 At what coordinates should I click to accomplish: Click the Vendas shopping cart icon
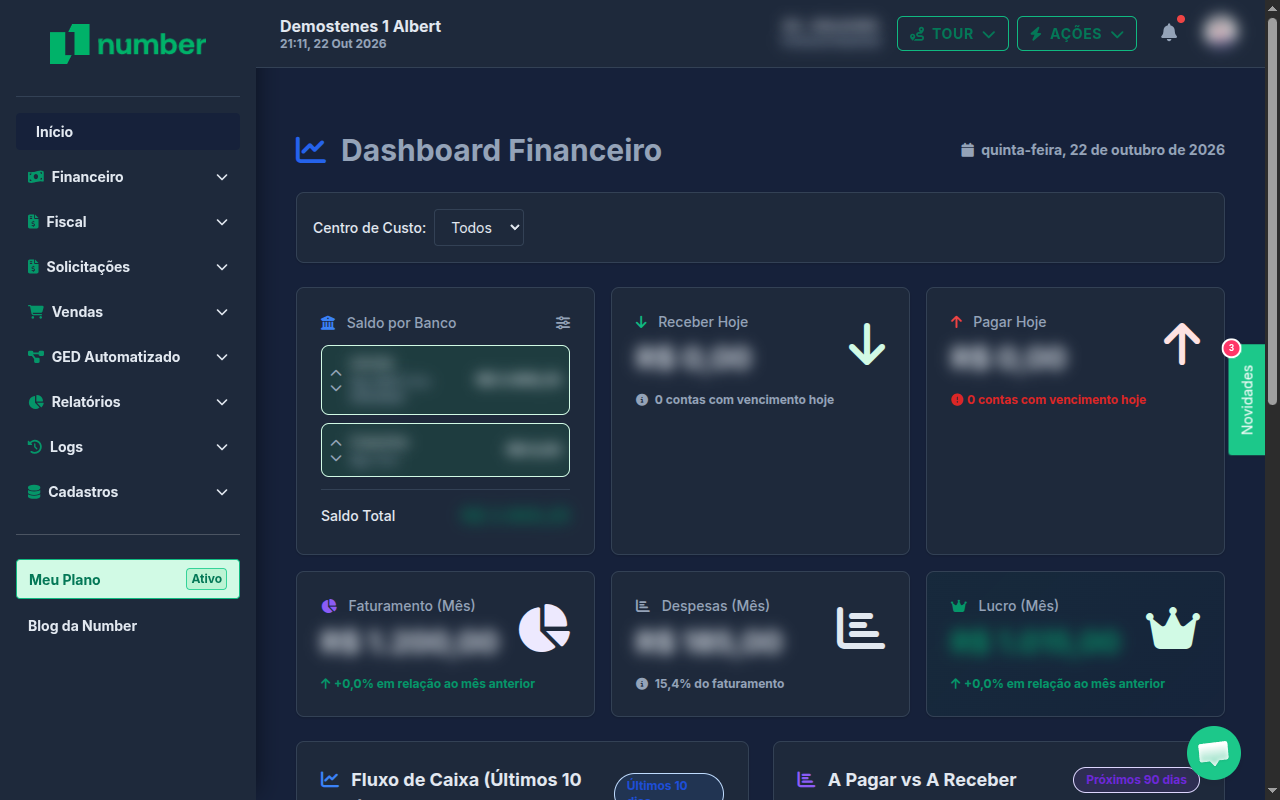tap(36, 312)
